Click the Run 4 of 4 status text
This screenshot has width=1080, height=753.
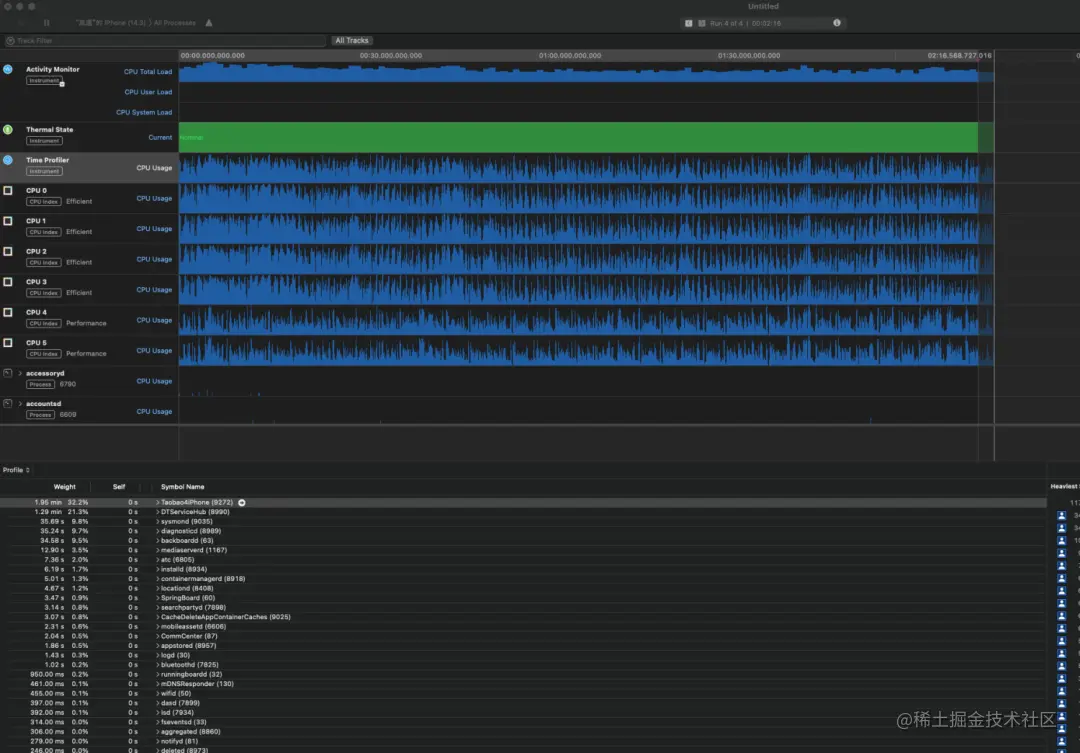click(726, 23)
